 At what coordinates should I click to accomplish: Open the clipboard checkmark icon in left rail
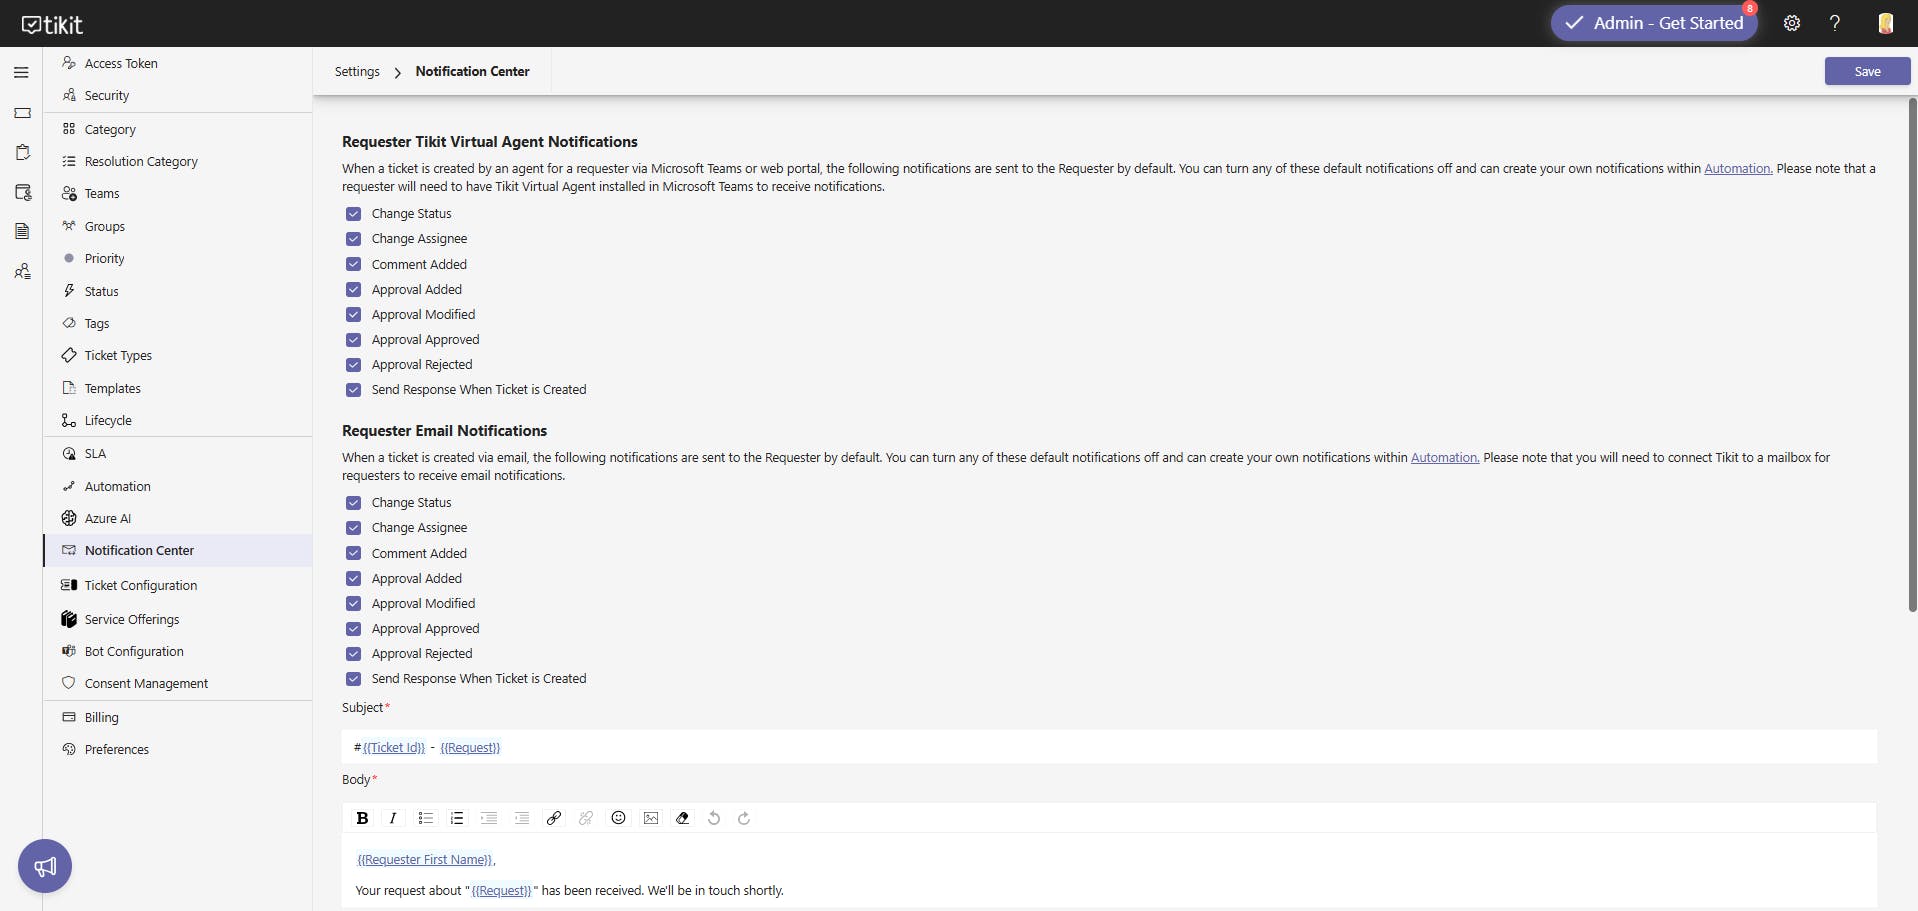pyautogui.click(x=22, y=152)
